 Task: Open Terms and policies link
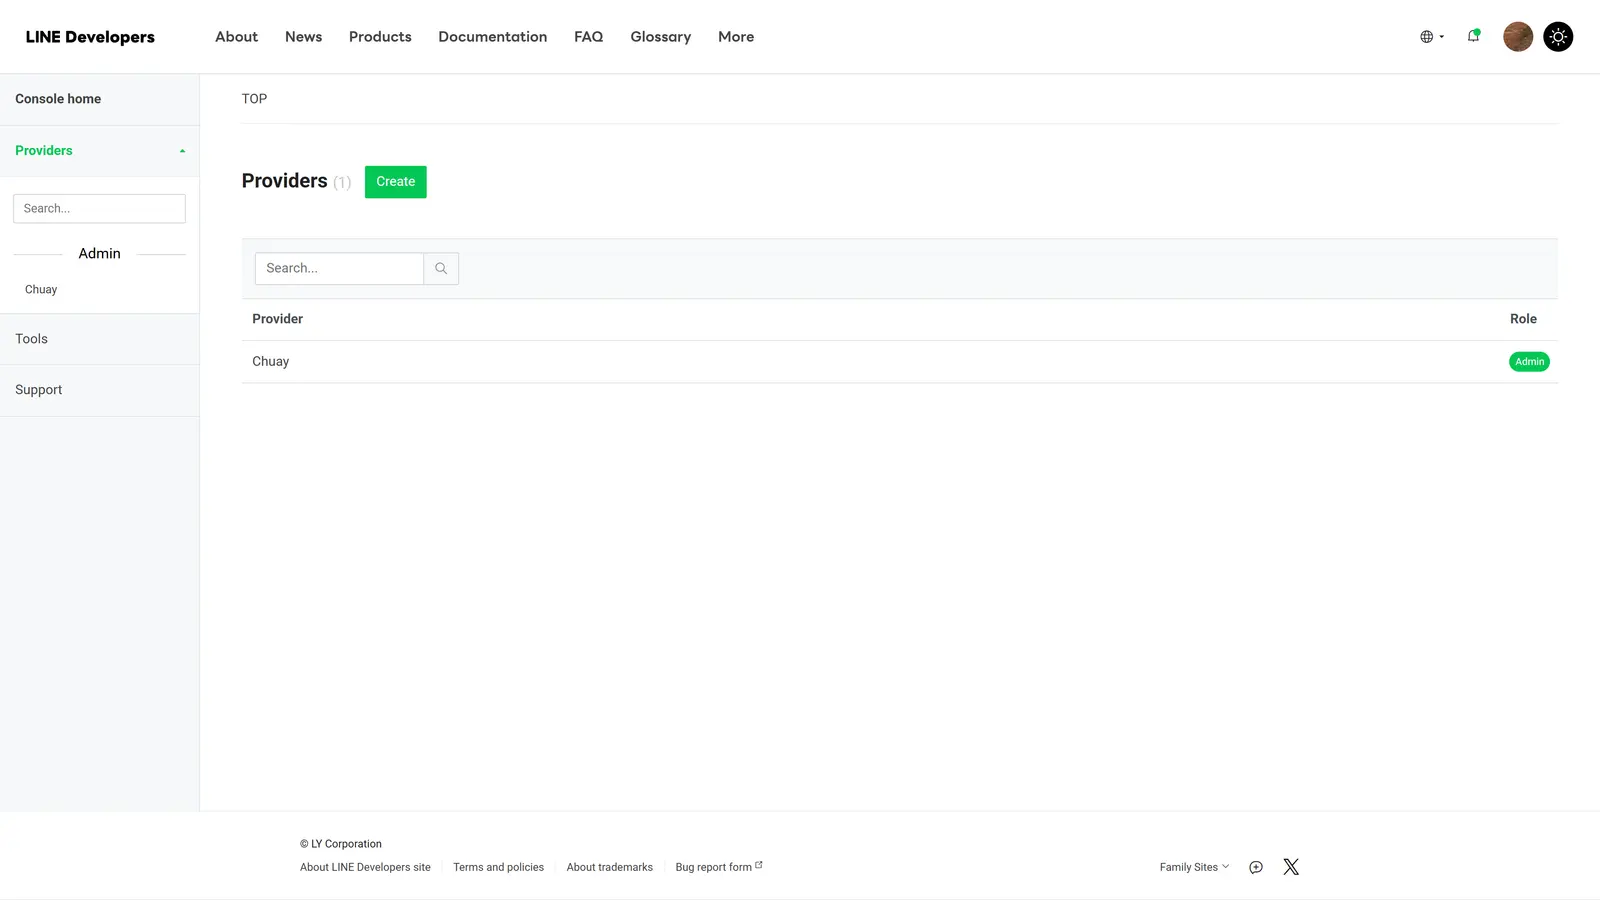coord(498,867)
